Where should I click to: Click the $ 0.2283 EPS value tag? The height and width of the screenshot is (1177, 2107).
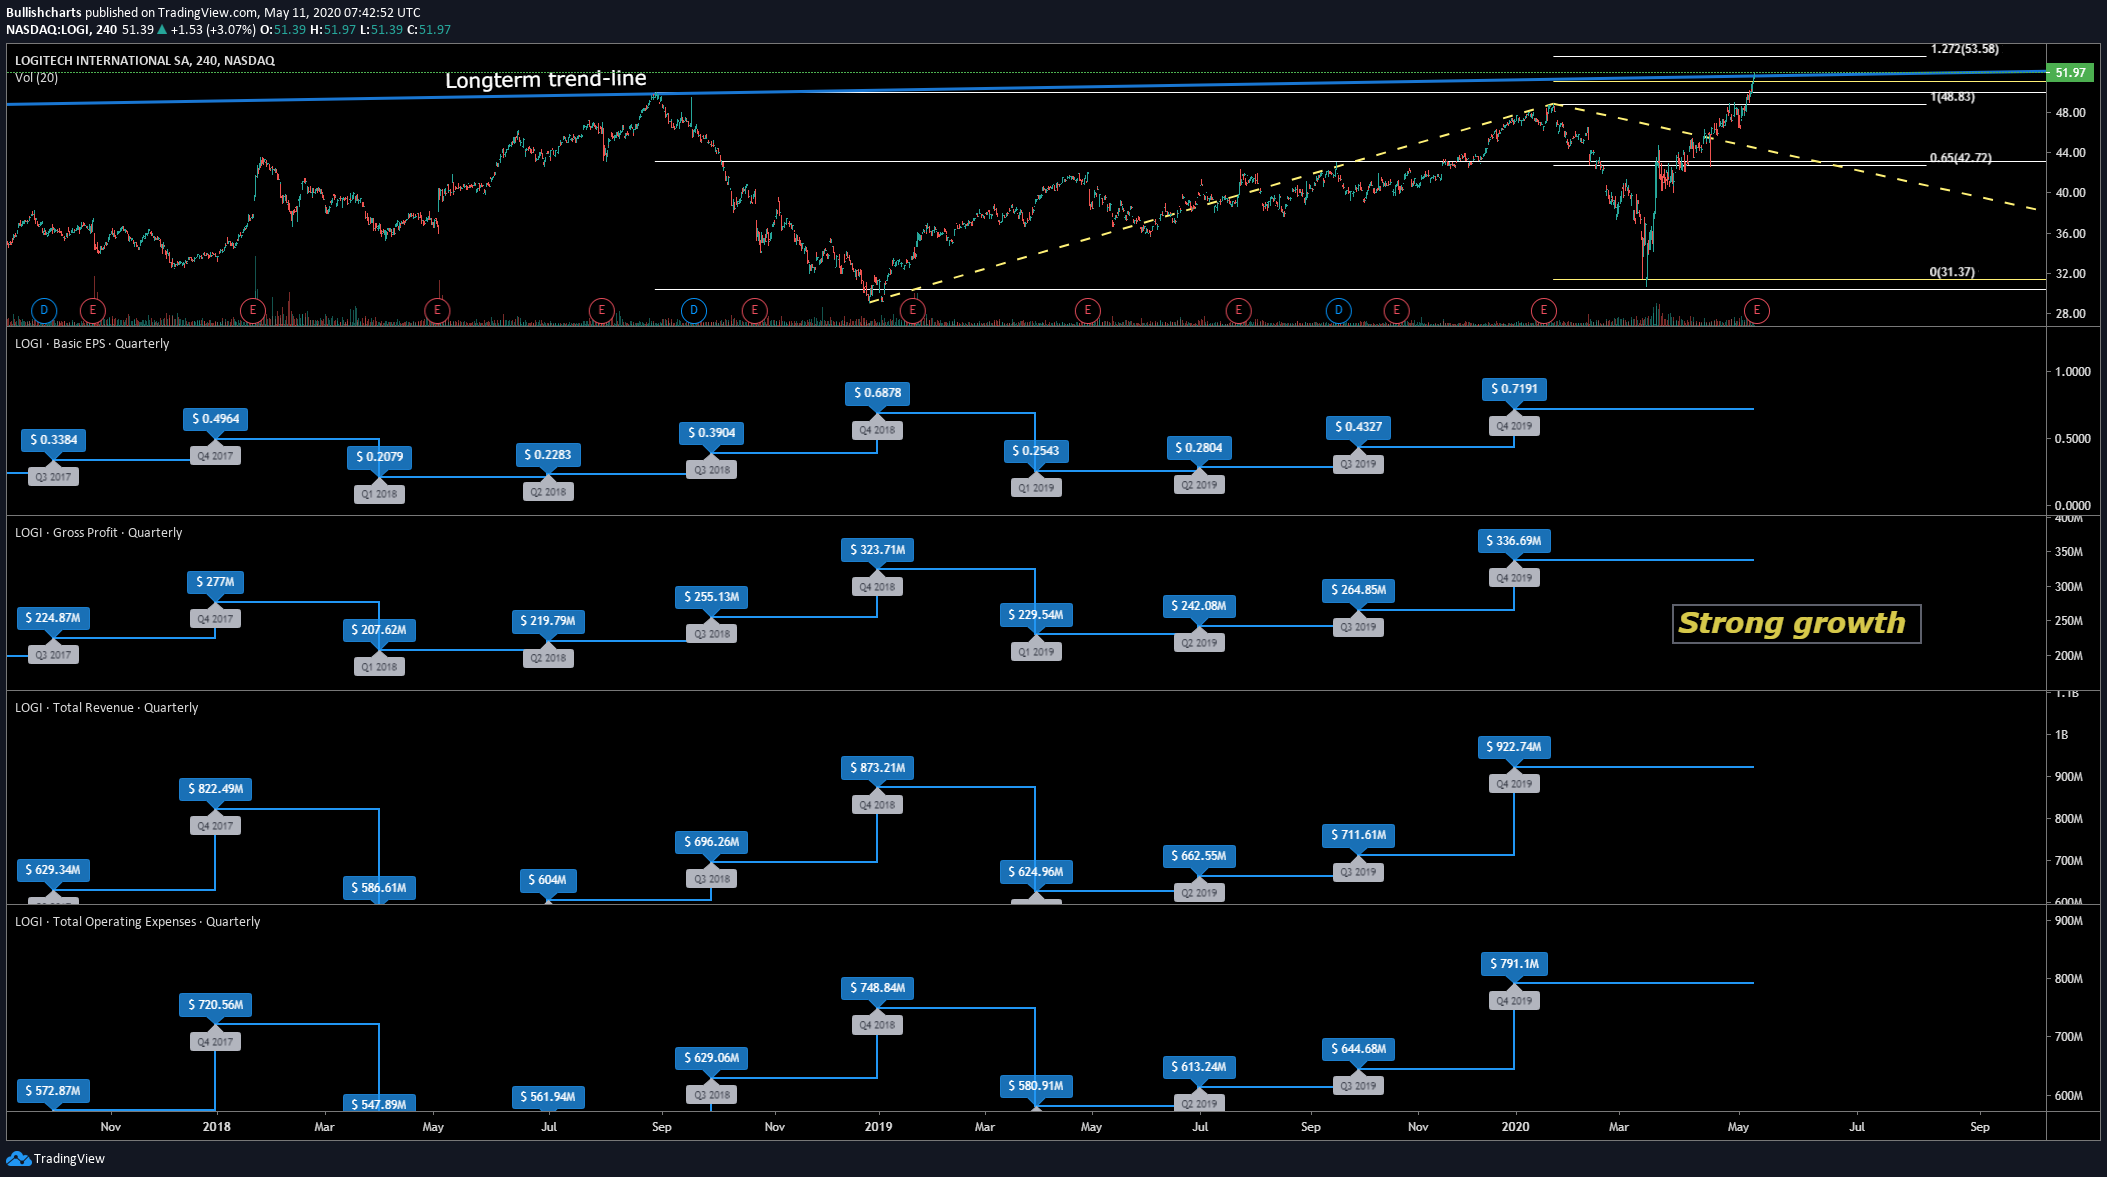(x=548, y=455)
